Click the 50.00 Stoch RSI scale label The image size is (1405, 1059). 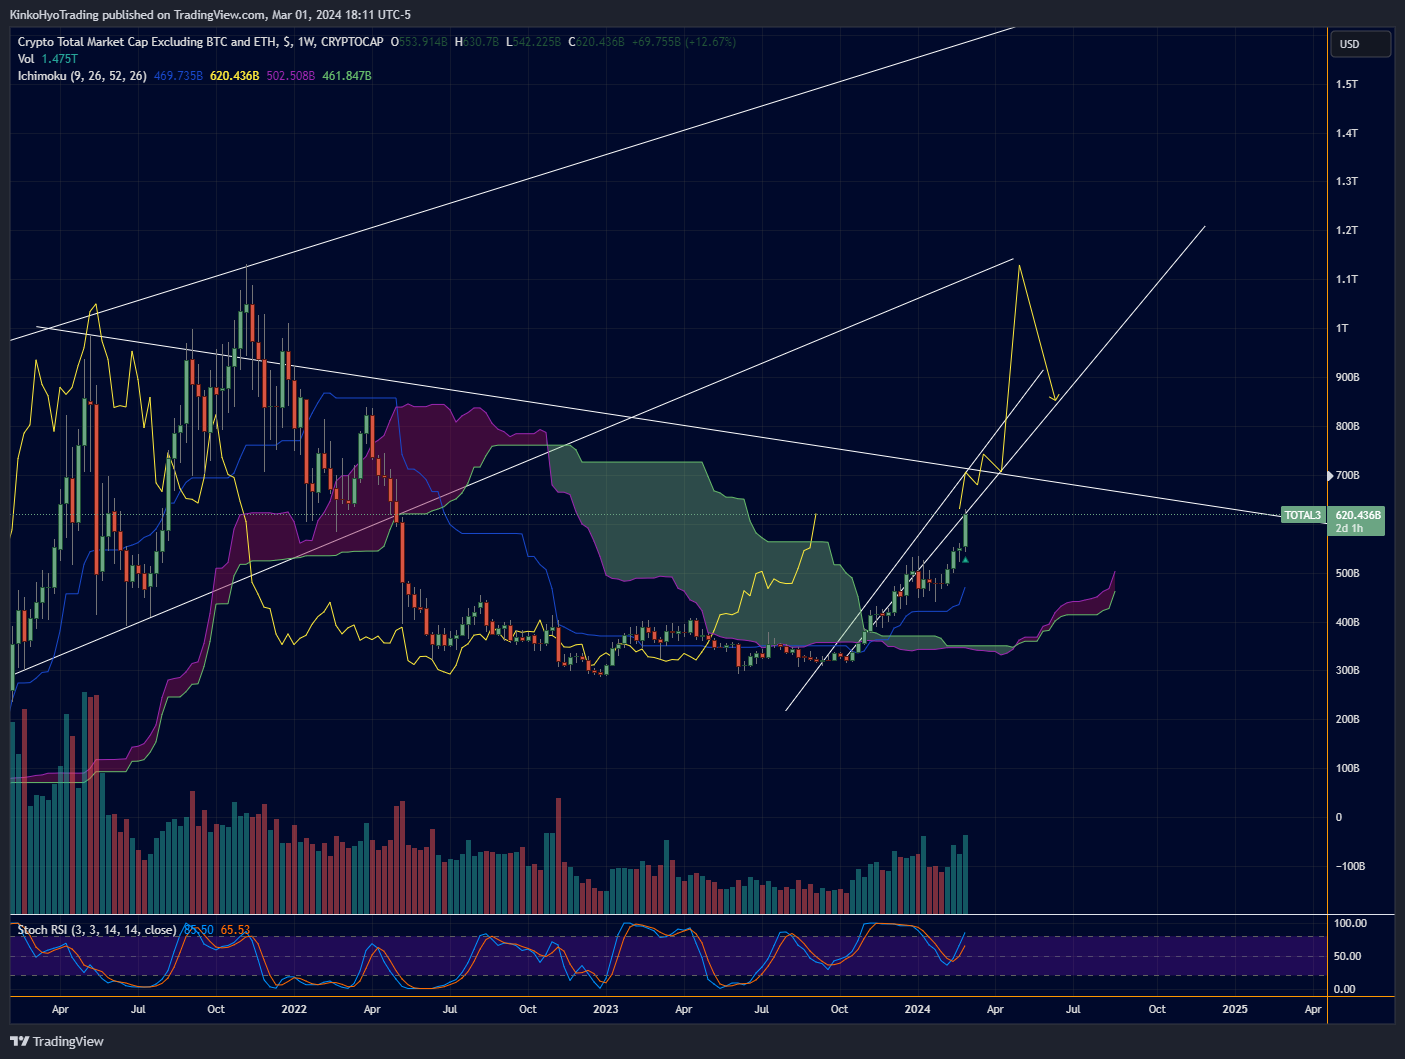(x=1347, y=956)
